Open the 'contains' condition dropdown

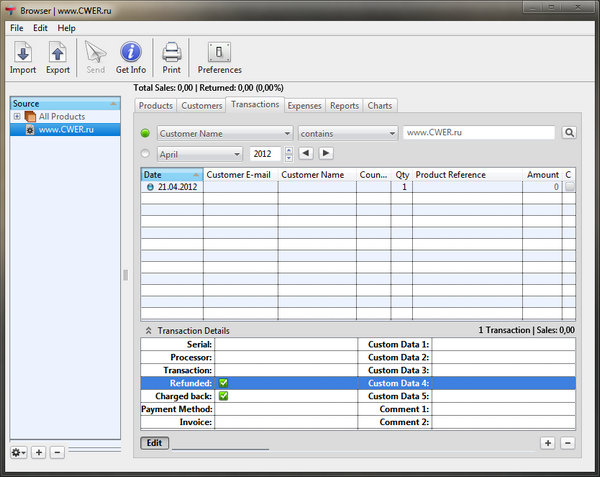point(348,133)
